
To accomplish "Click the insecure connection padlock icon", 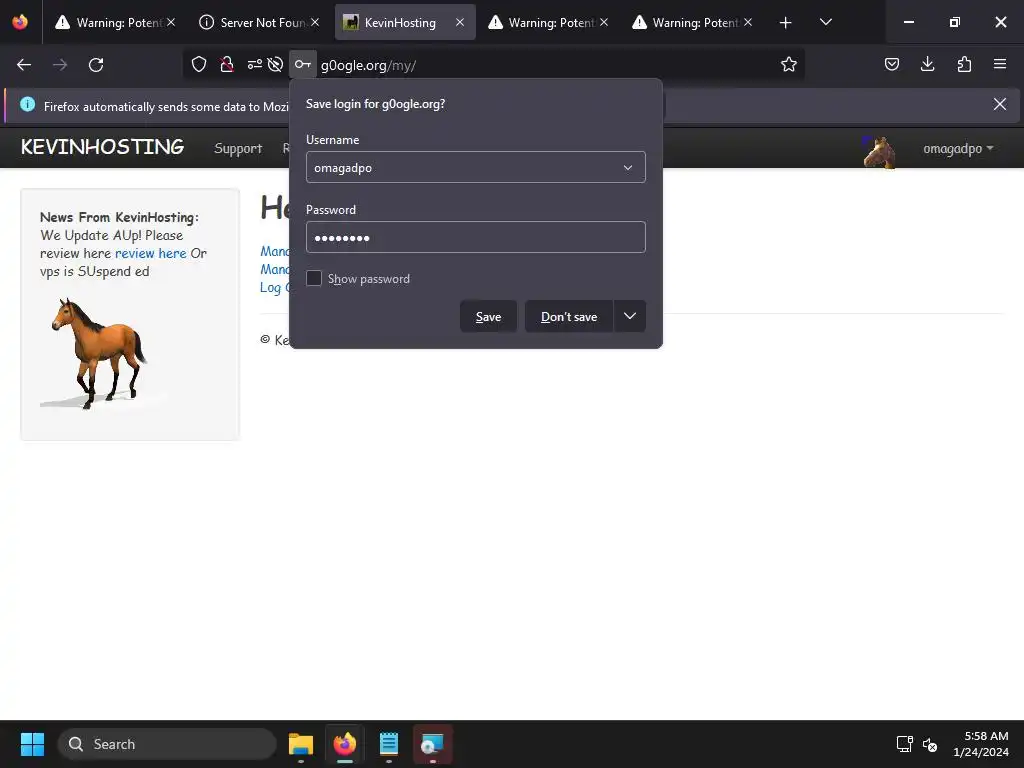I will [227, 64].
